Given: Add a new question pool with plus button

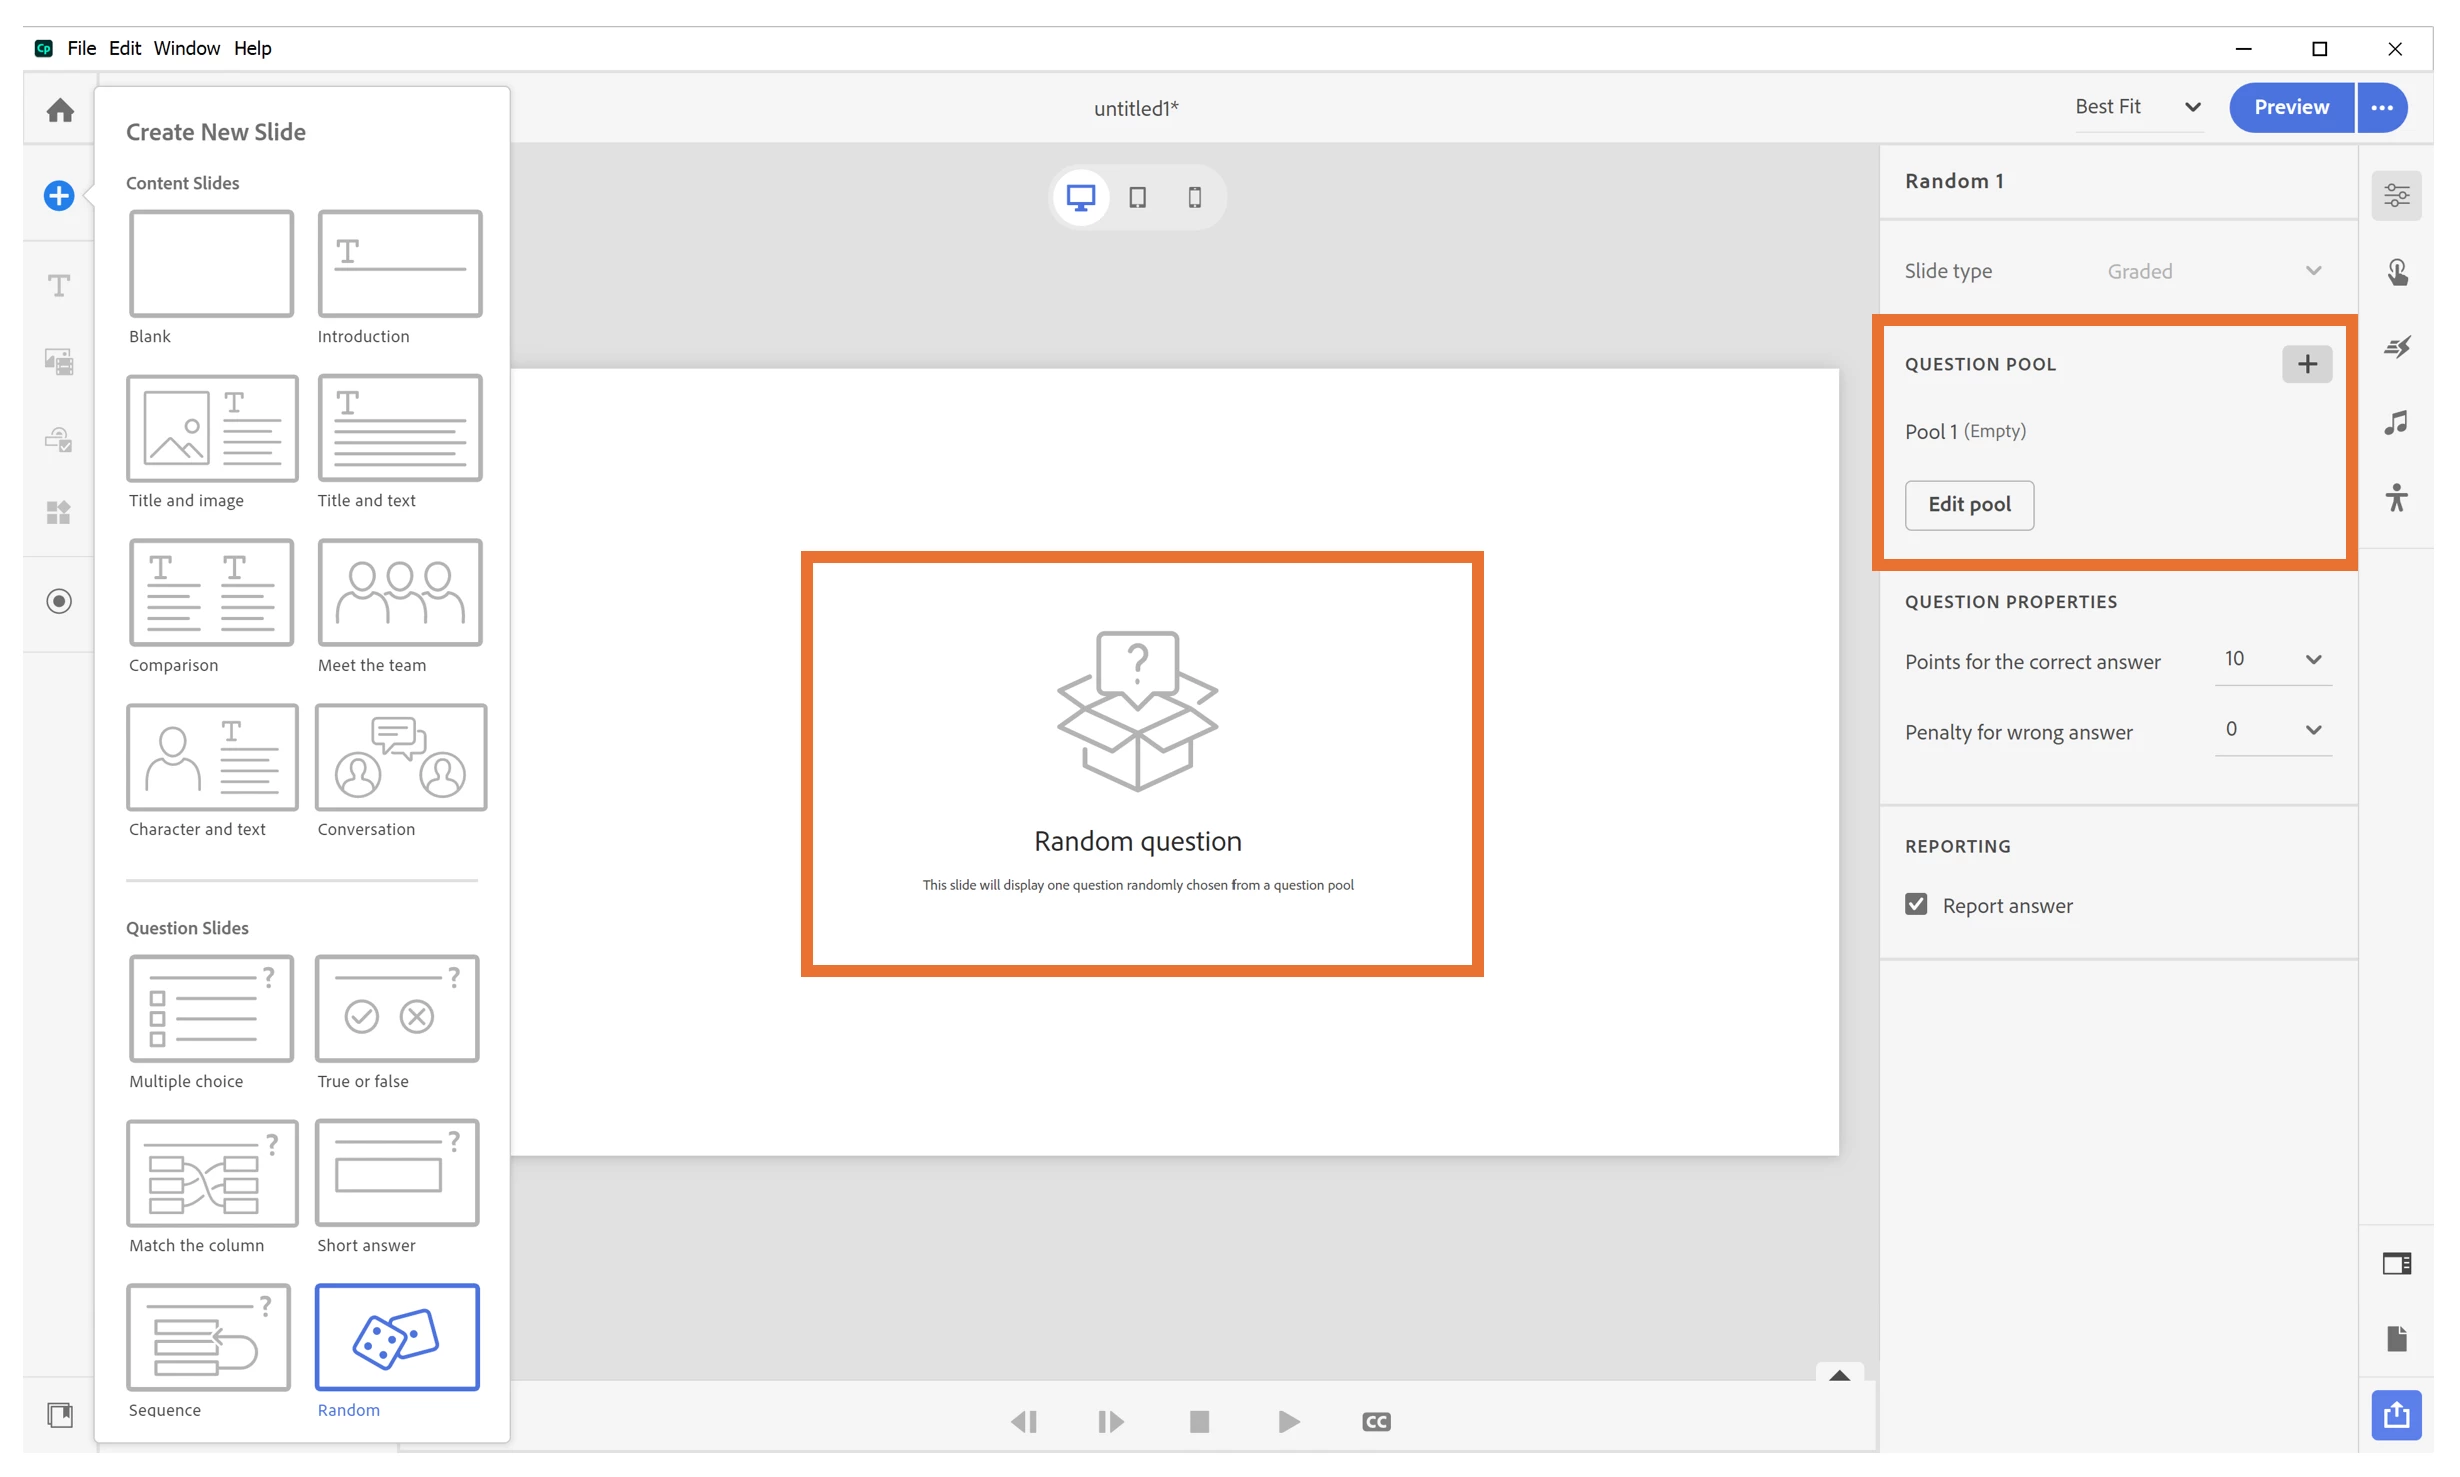Looking at the screenshot, I should click(x=2307, y=364).
